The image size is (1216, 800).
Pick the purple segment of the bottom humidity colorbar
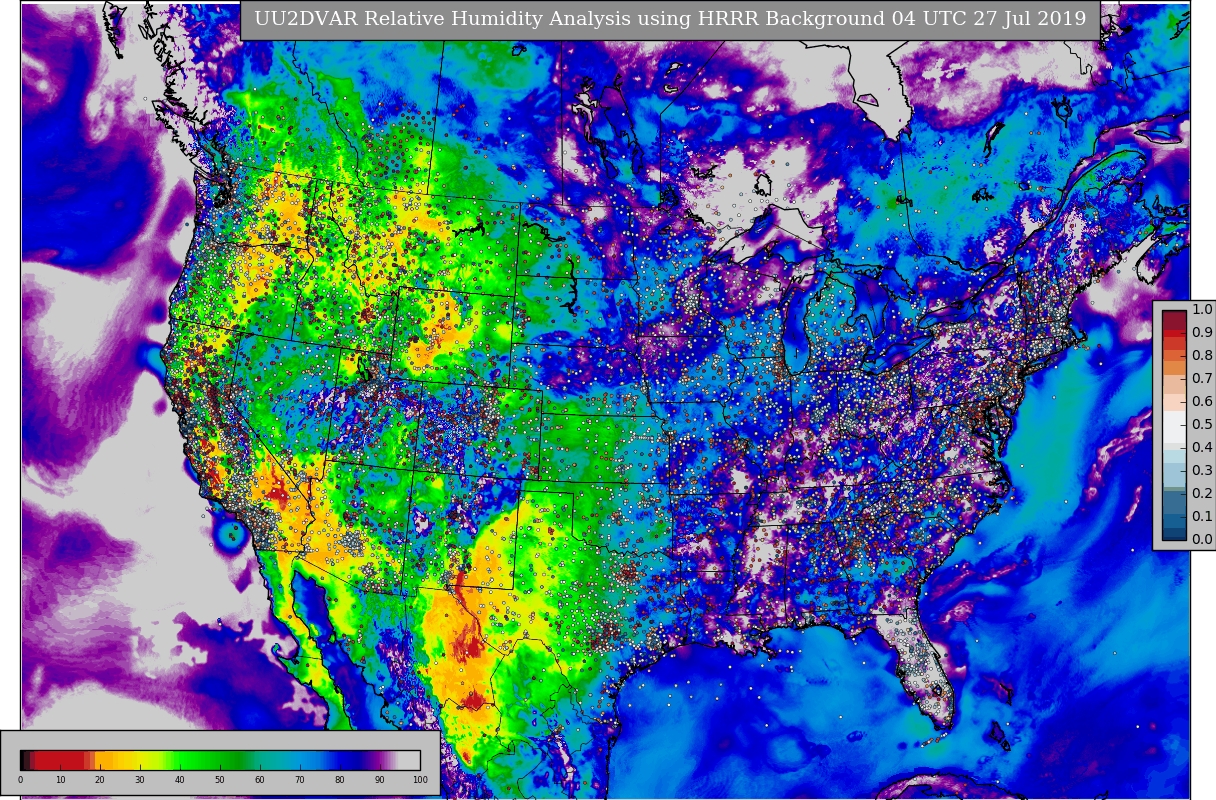(380, 760)
